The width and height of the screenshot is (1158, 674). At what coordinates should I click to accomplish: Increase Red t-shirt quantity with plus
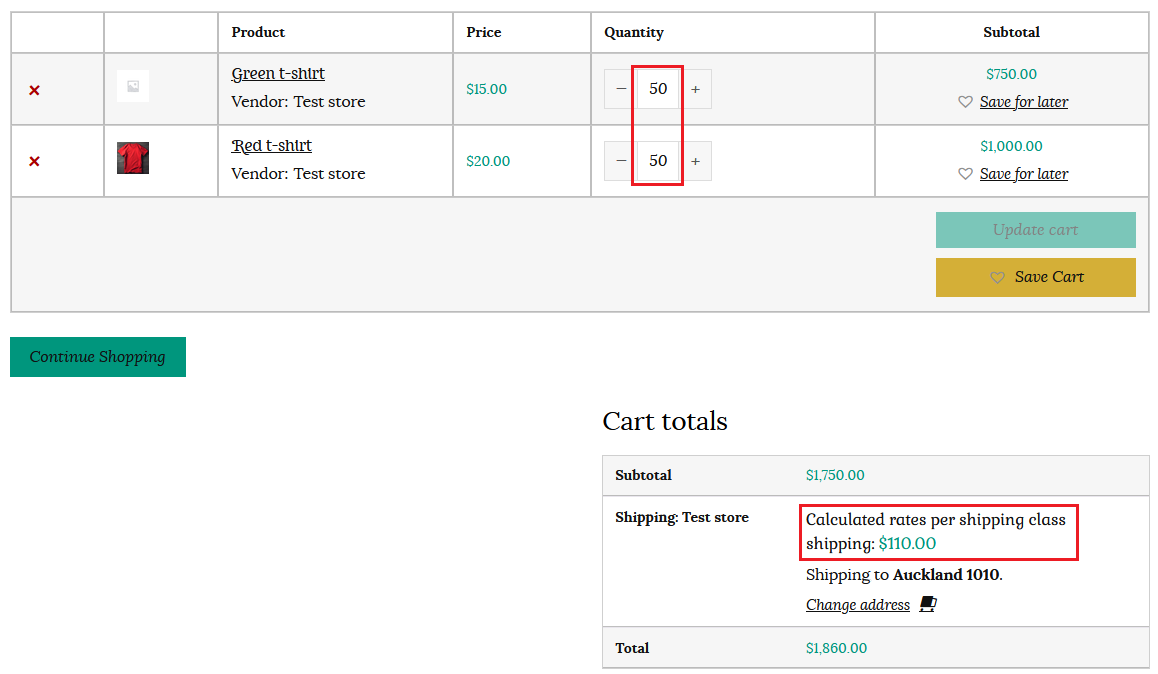pos(695,161)
